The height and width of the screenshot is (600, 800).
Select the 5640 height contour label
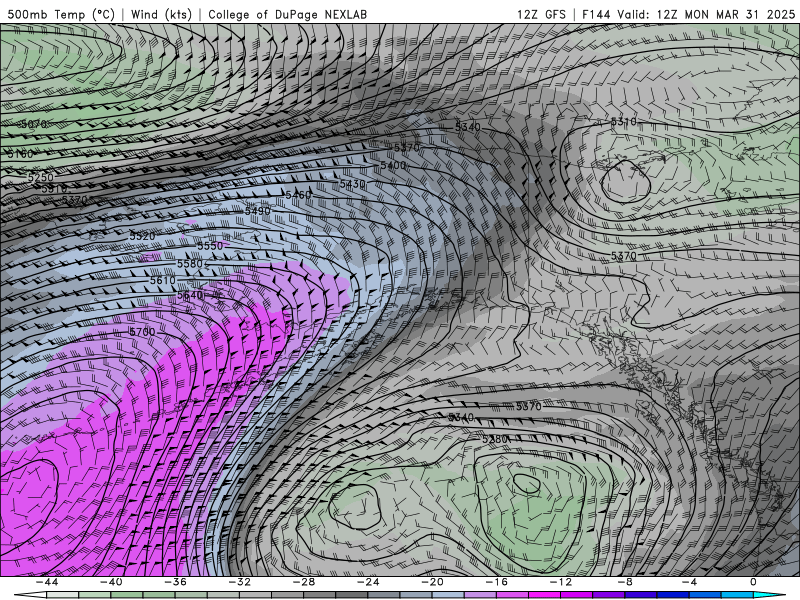[190, 295]
